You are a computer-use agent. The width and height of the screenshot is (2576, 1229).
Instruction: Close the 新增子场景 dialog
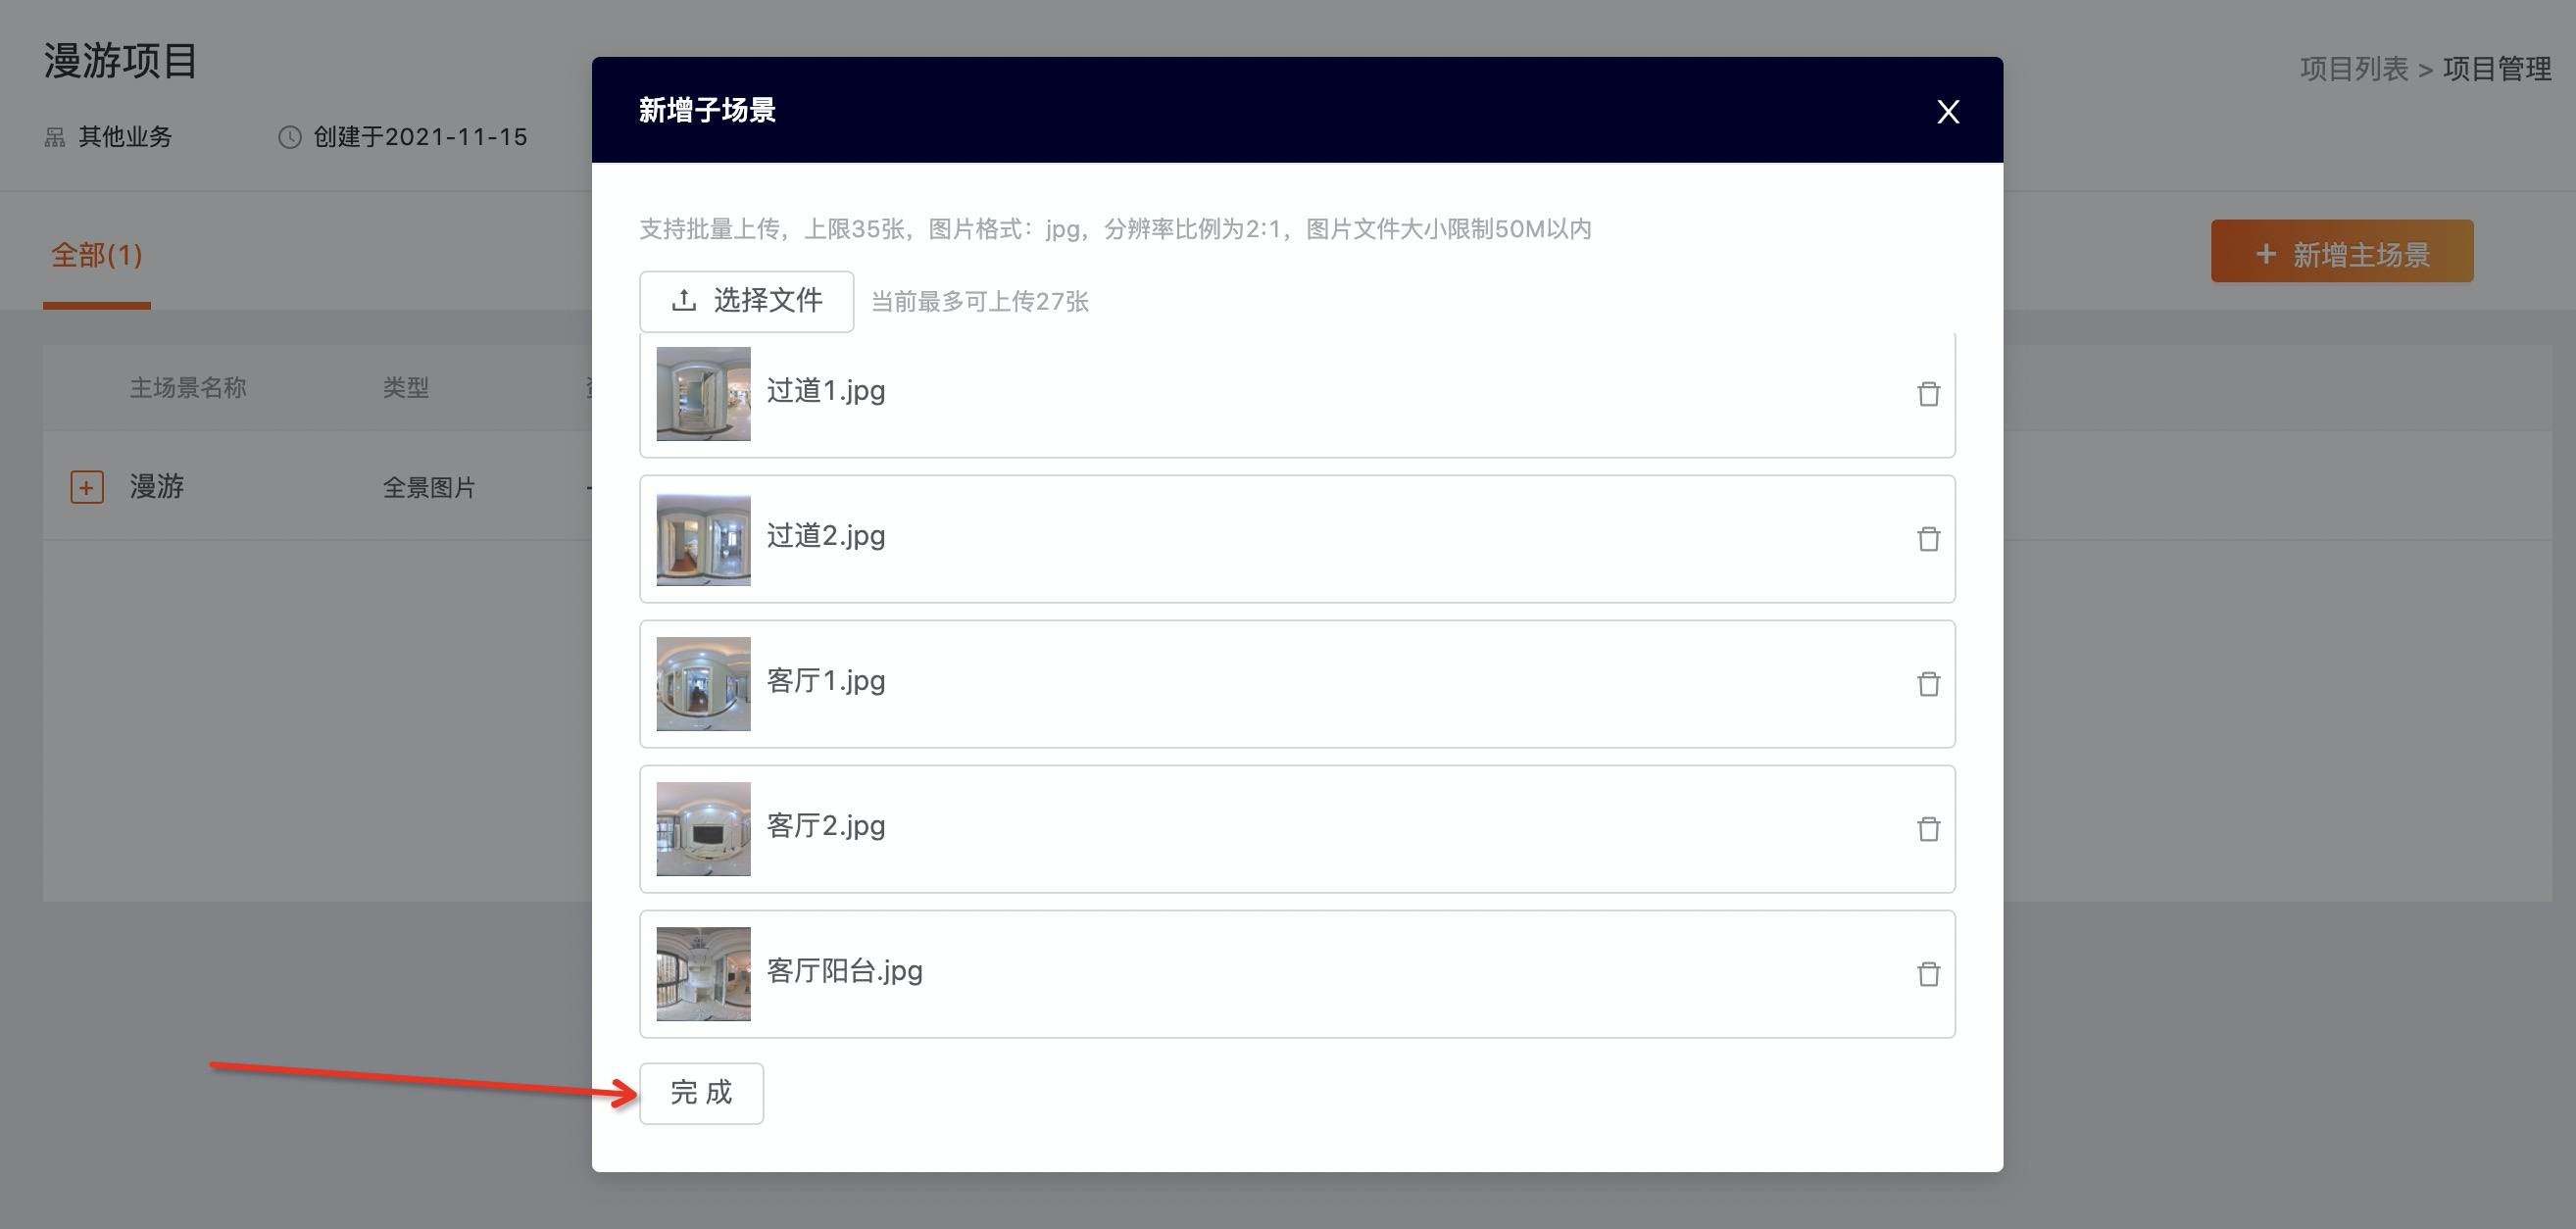coord(1948,111)
